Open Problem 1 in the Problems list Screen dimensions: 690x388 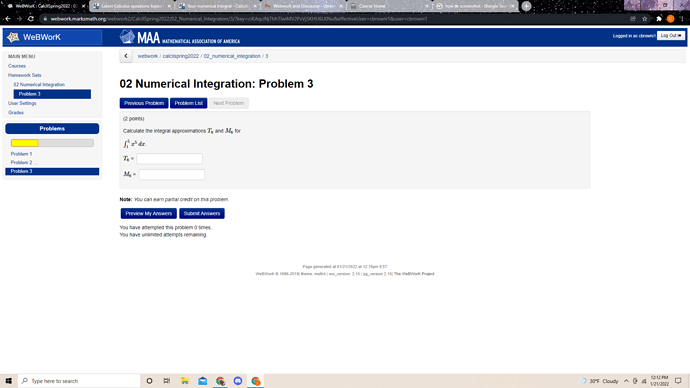(21, 154)
